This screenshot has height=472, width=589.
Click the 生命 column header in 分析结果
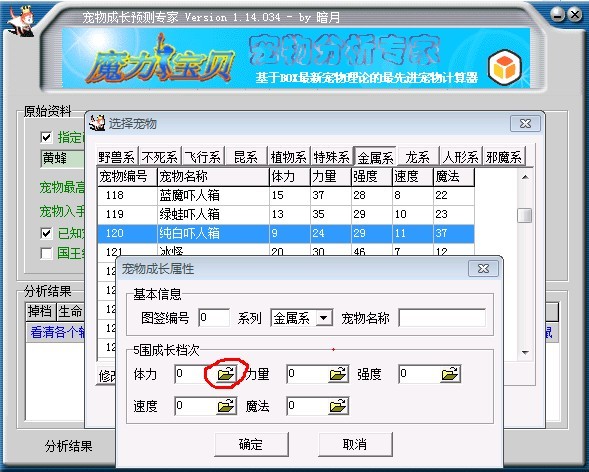(x=70, y=311)
